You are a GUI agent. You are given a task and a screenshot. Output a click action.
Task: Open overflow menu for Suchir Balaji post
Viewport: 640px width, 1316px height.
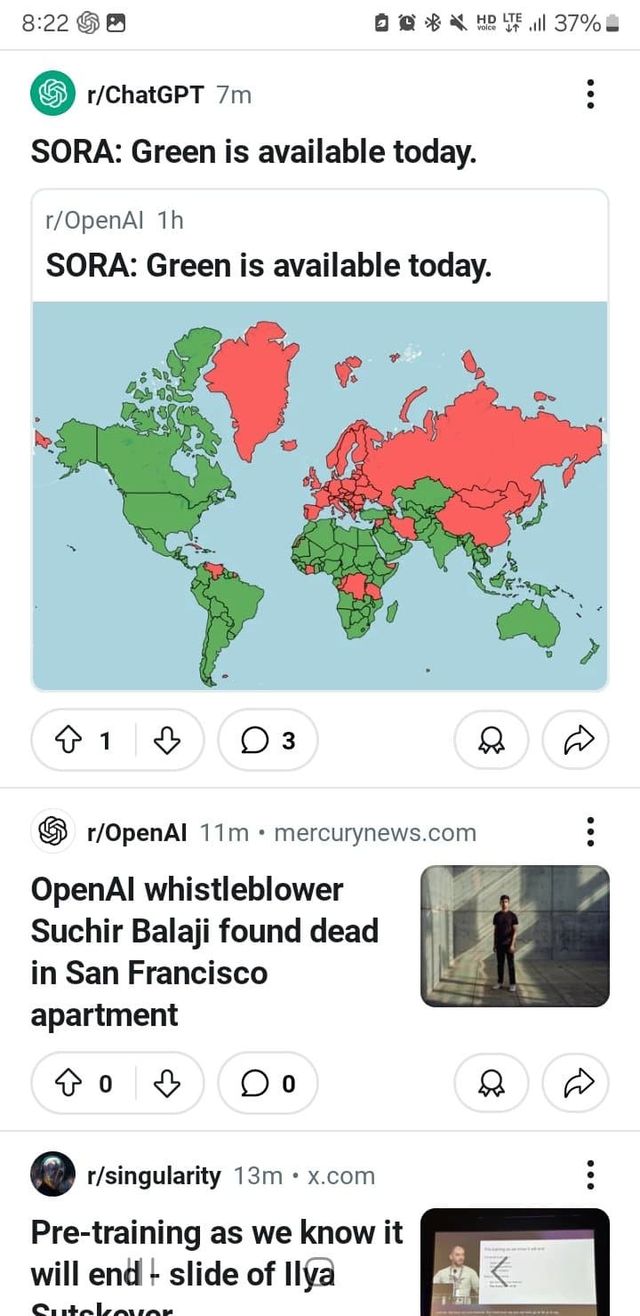591,832
